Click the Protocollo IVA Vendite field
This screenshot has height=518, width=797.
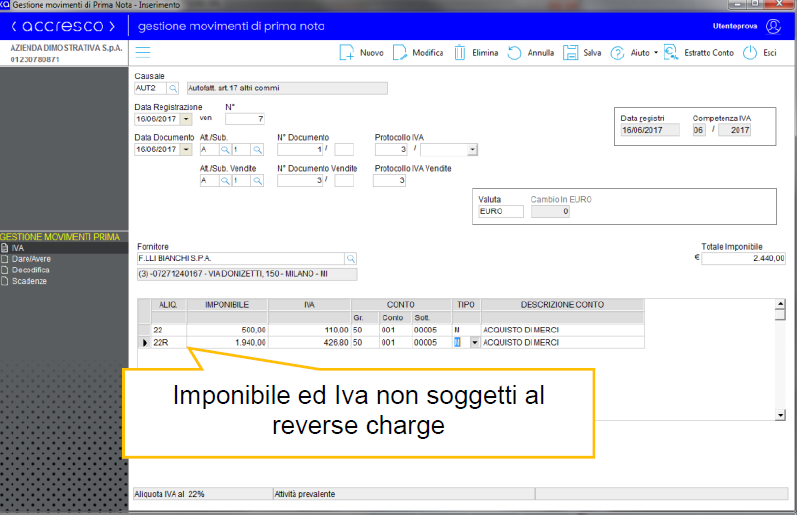(390, 180)
